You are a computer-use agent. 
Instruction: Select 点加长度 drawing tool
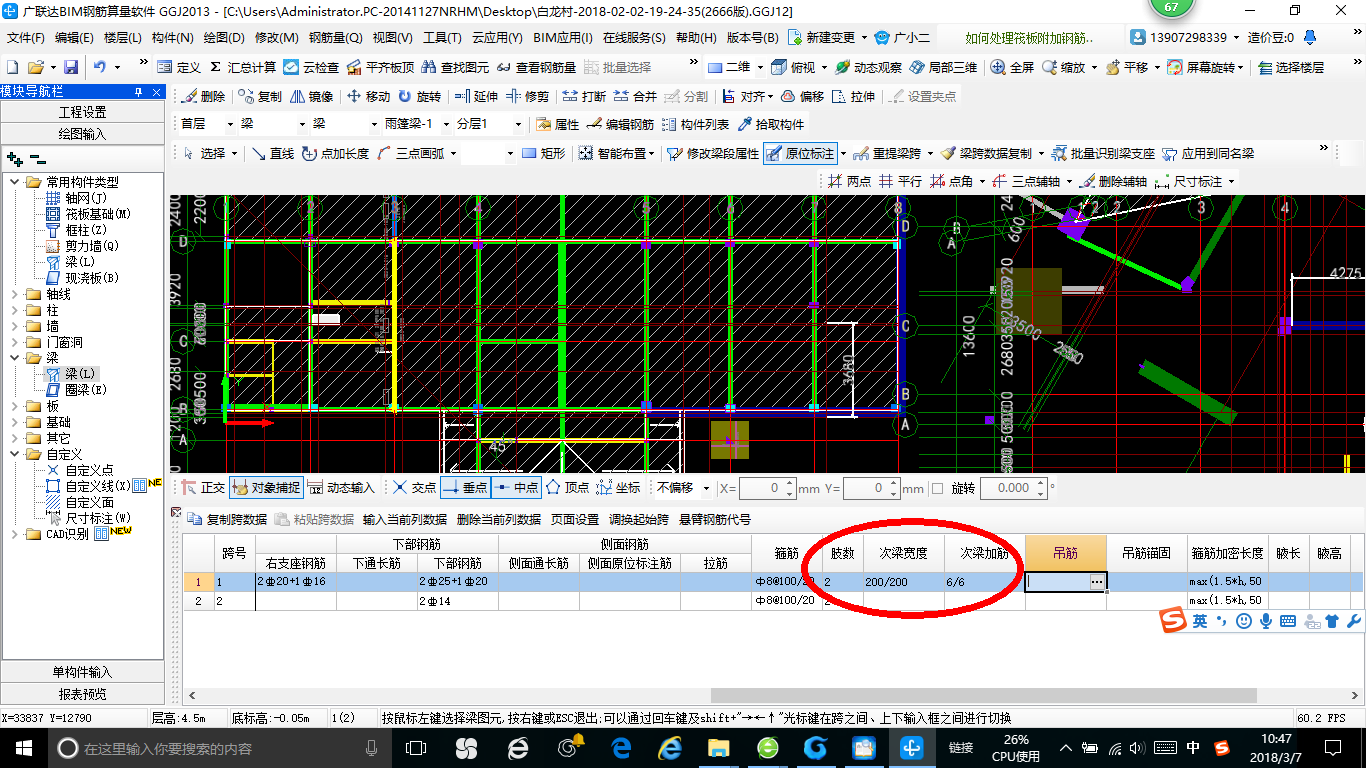pos(334,153)
